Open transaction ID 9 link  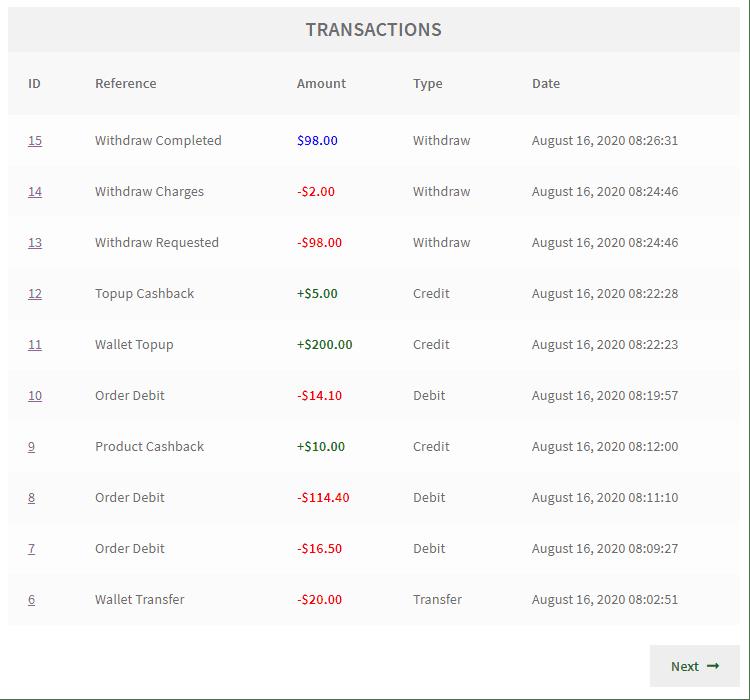point(32,447)
